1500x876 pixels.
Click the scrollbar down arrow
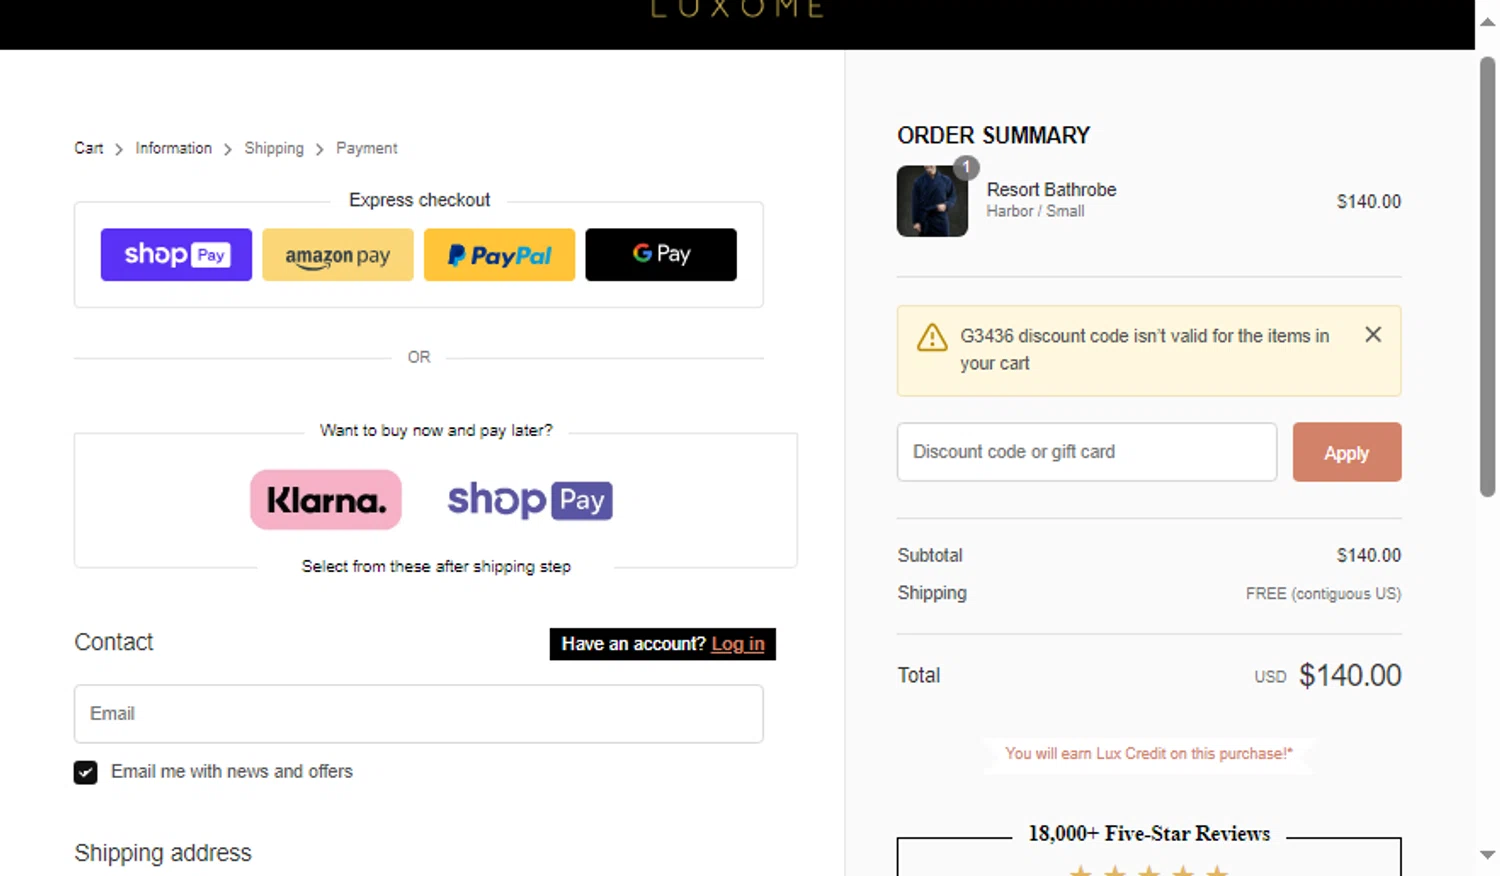pos(1488,855)
